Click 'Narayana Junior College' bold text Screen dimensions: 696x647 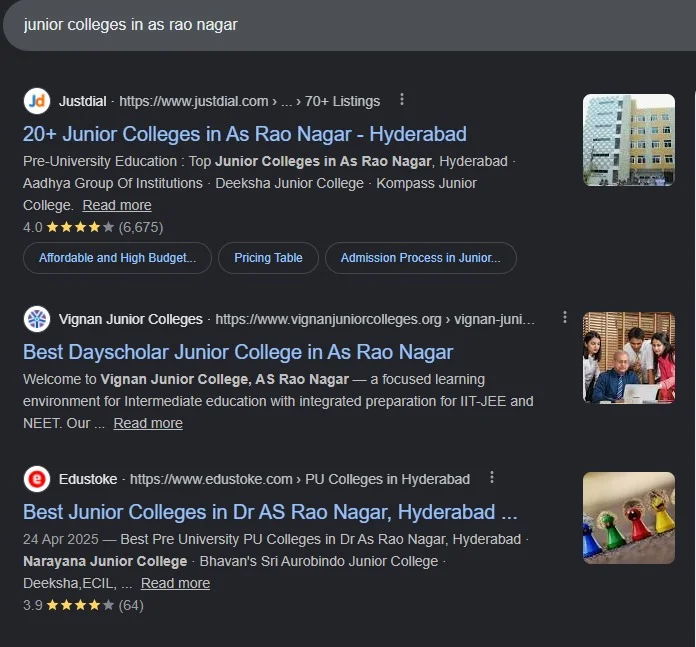[x=105, y=561]
